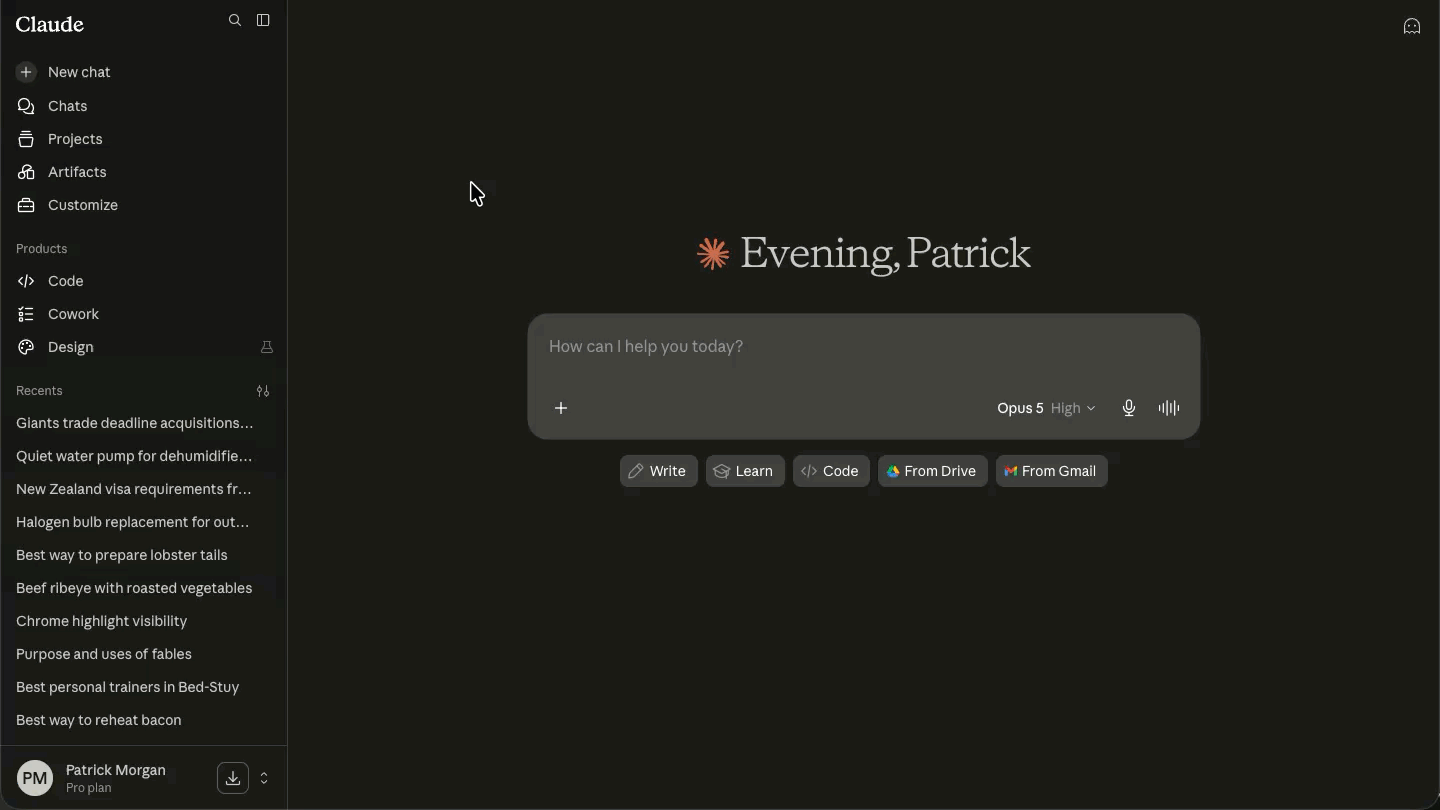Click the ghost incognito chat icon
1440x810 pixels.
[1412, 27]
